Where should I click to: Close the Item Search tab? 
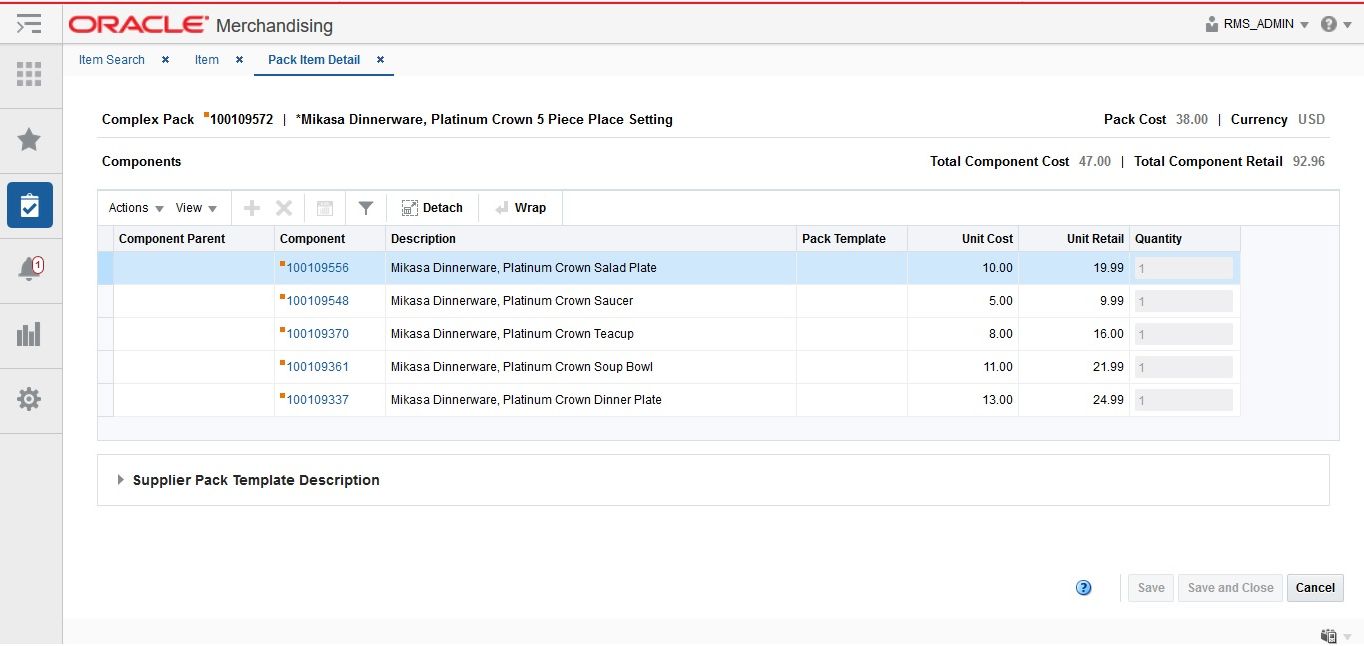pos(165,60)
